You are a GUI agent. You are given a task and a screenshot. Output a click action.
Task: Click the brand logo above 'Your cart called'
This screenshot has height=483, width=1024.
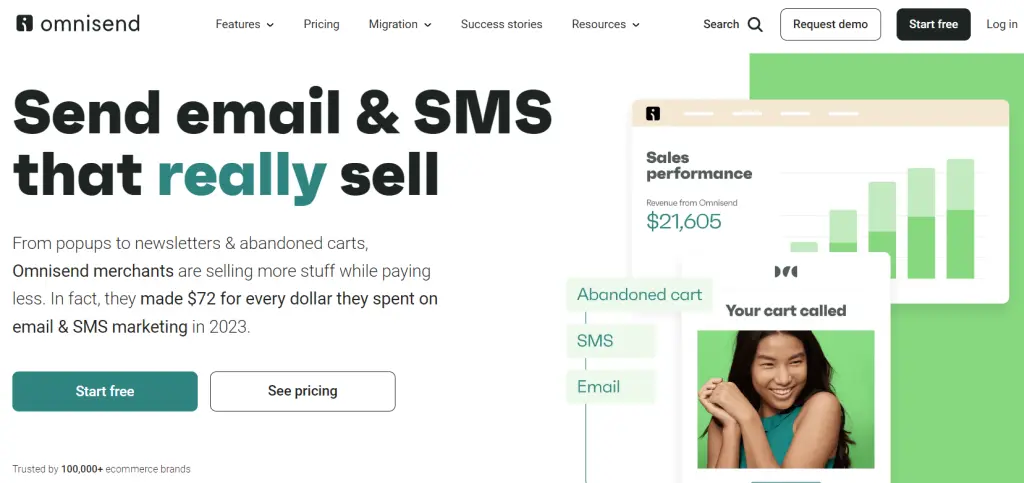click(786, 272)
